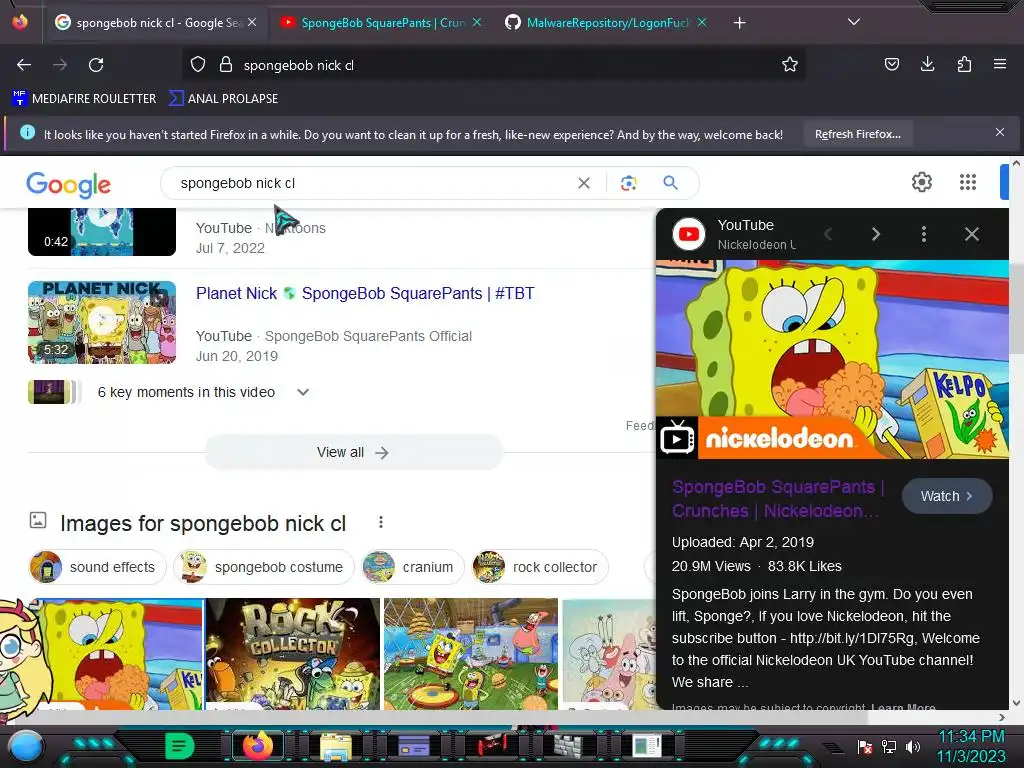Search by image with Google Lens icon

click(628, 184)
